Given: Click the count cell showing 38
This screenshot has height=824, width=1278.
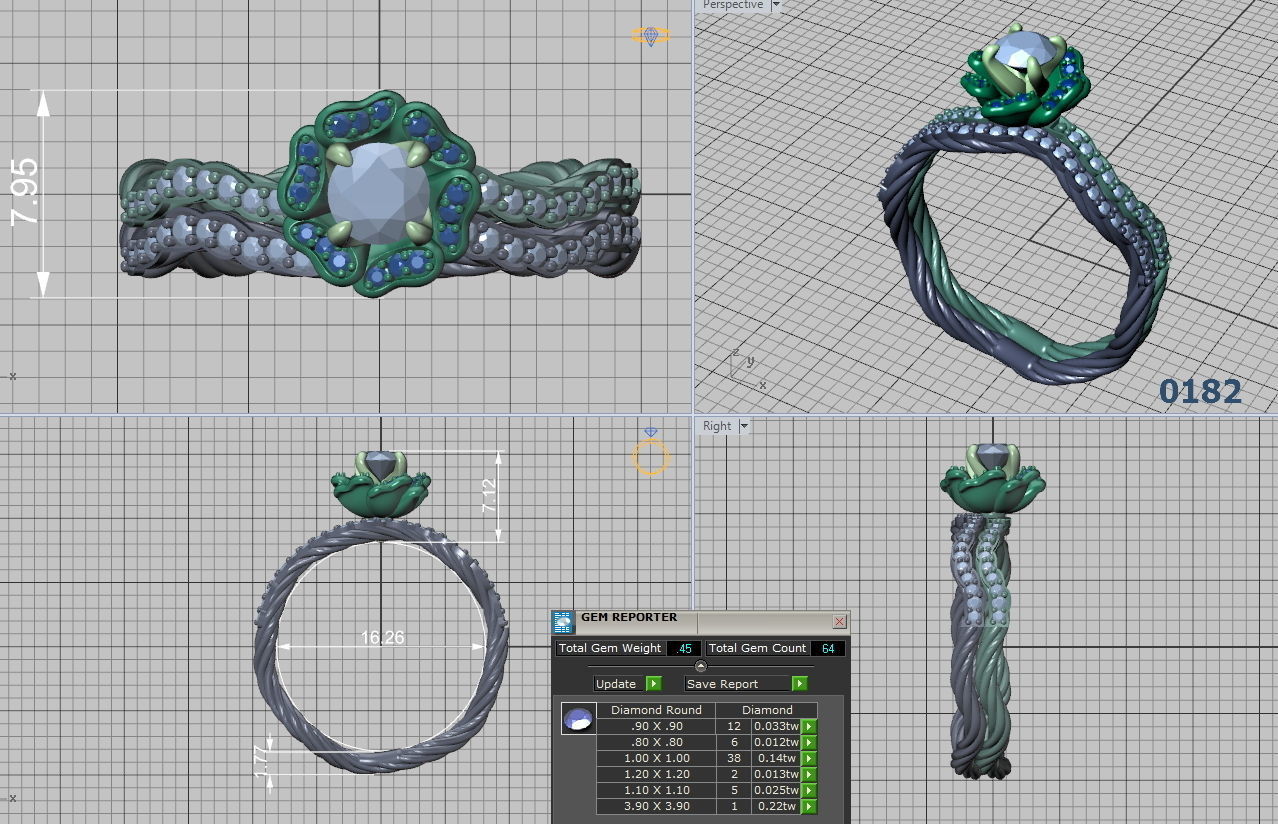Looking at the screenshot, I should [734, 758].
